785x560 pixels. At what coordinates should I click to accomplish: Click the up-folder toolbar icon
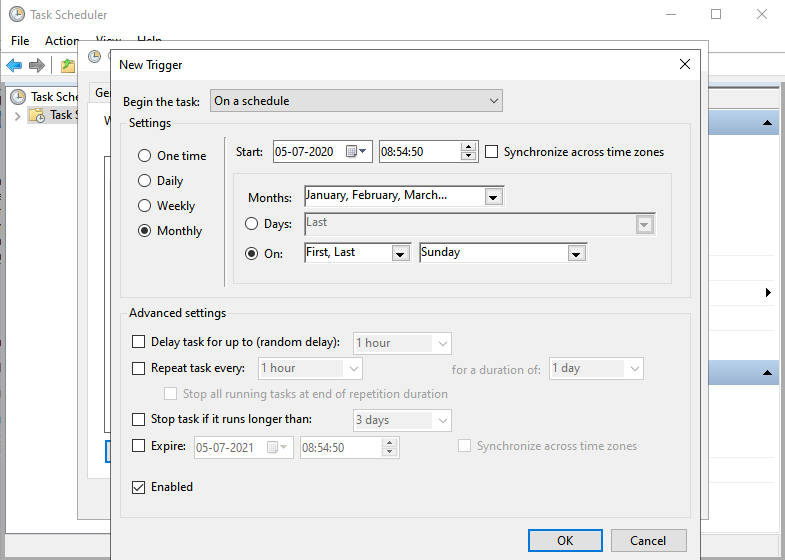[67, 65]
